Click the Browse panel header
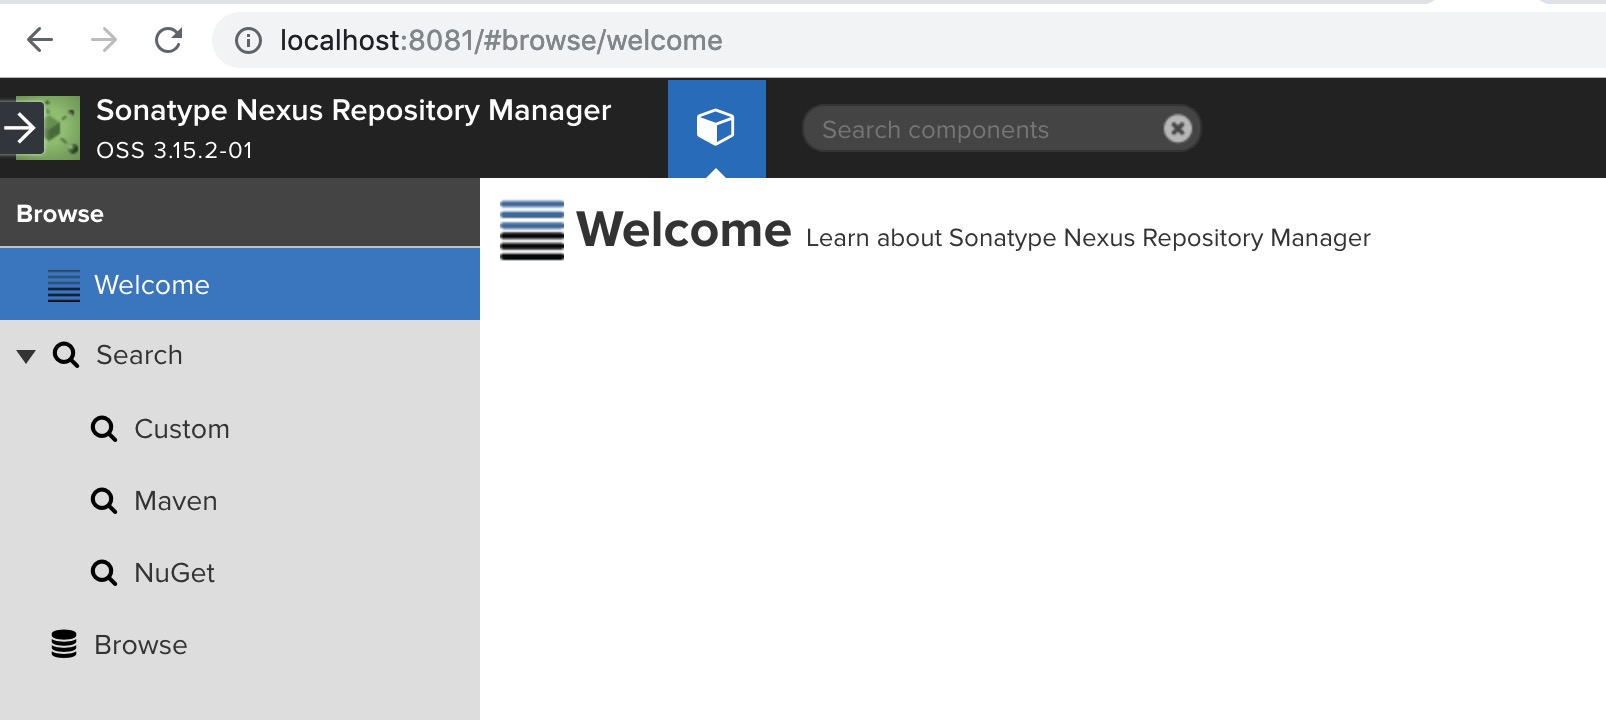Viewport: 1606px width, 720px height. [x=240, y=214]
